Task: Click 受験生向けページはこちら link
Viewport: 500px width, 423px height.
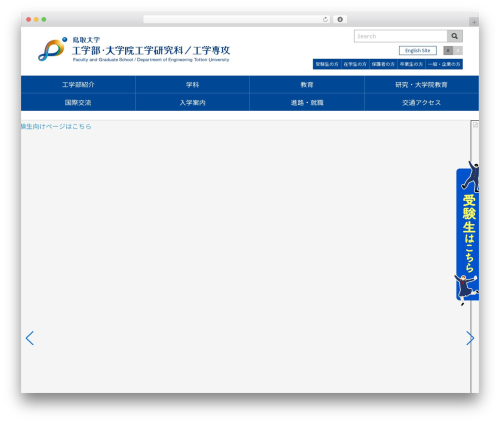Action: point(56,126)
